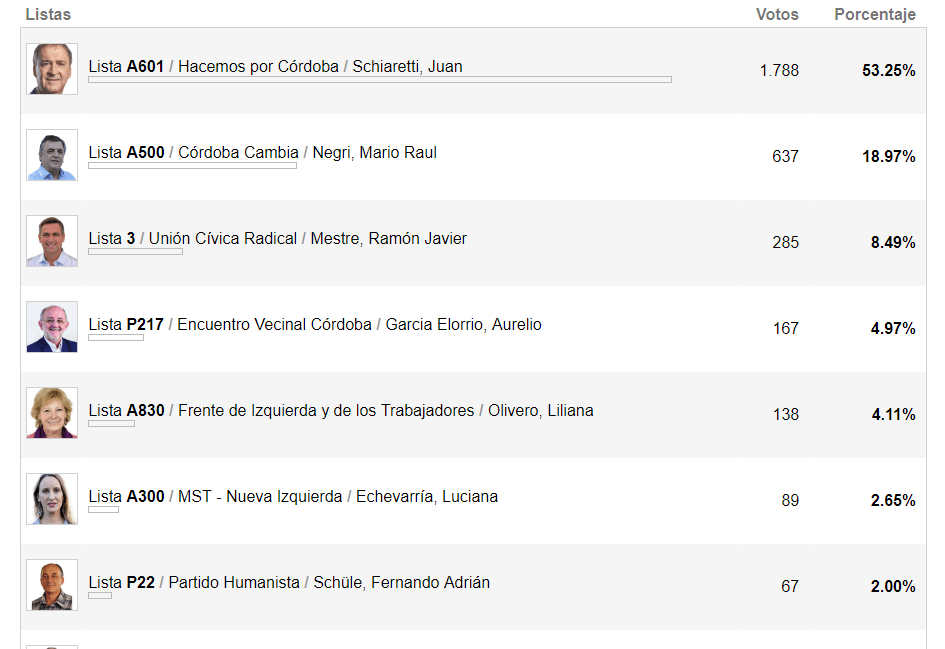Select Fernando Adrián Schüle's photo

click(x=52, y=585)
